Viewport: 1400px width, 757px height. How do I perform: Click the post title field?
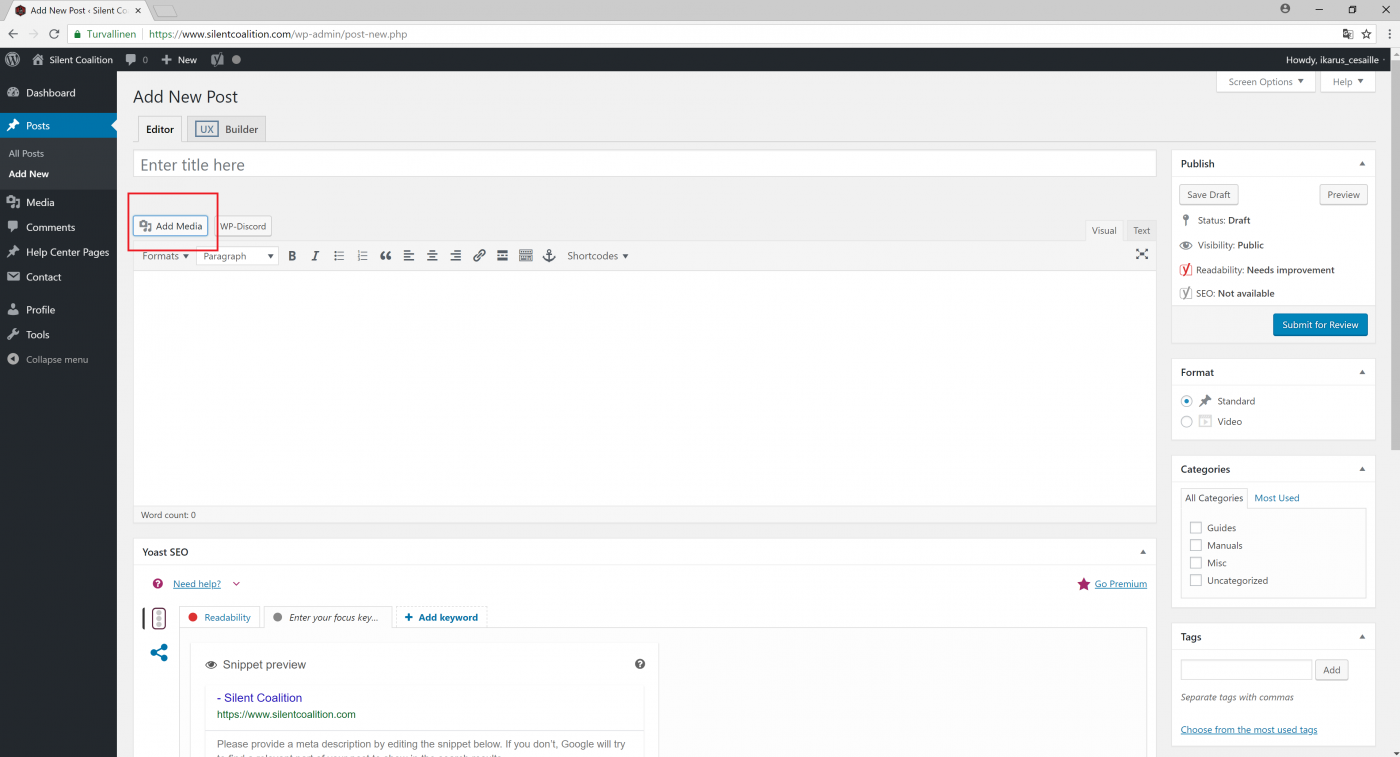(x=645, y=165)
